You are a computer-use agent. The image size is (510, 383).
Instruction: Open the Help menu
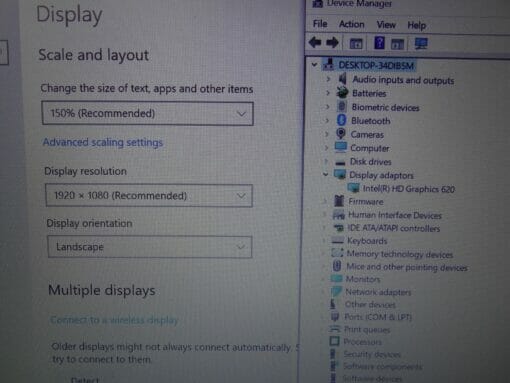417,25
